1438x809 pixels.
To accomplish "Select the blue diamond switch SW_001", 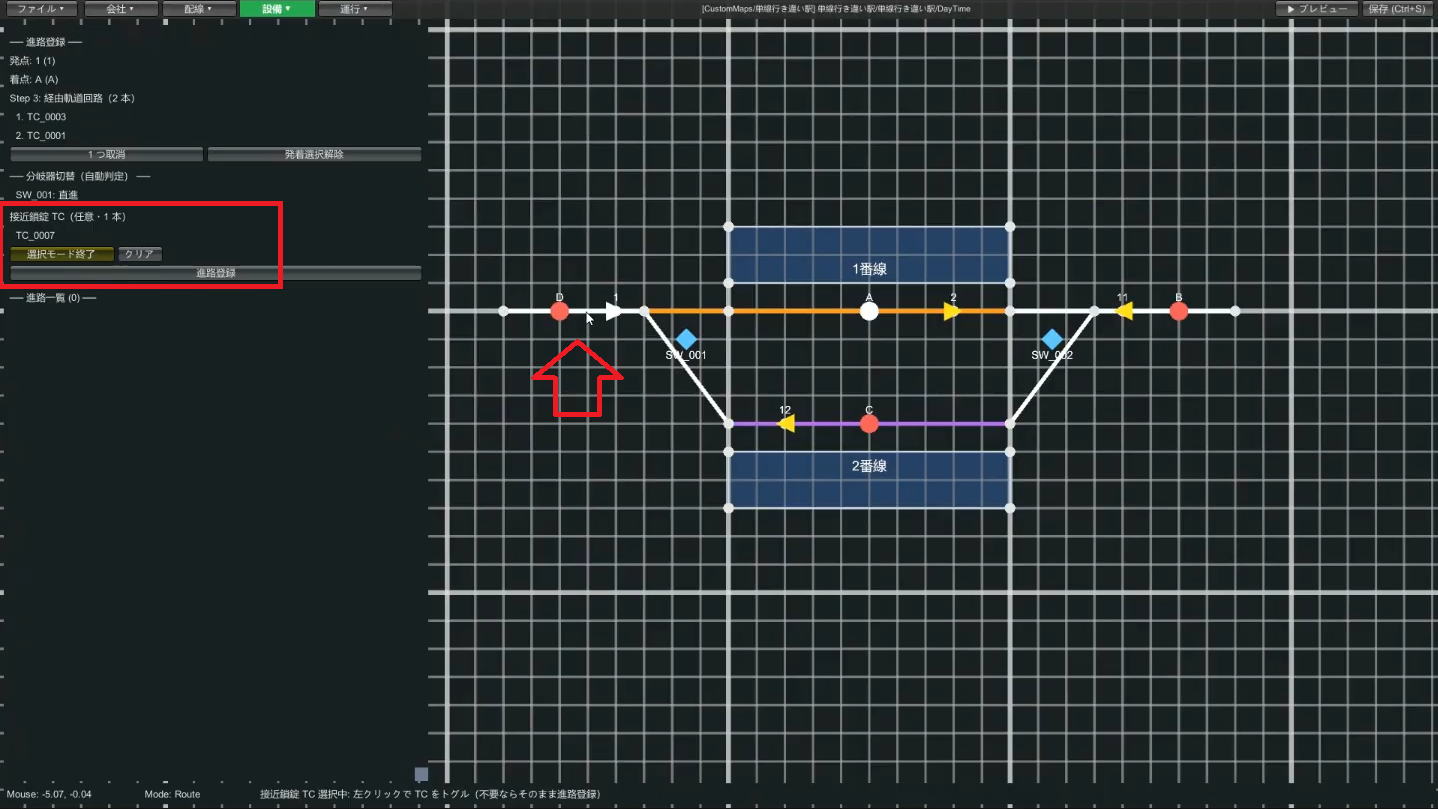I will pos(686,339).
